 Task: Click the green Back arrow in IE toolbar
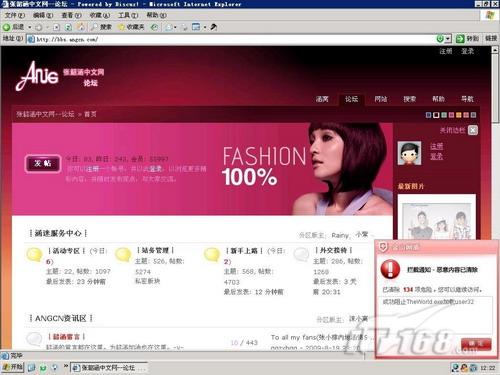pyautogui.click(x=6, y=27)
